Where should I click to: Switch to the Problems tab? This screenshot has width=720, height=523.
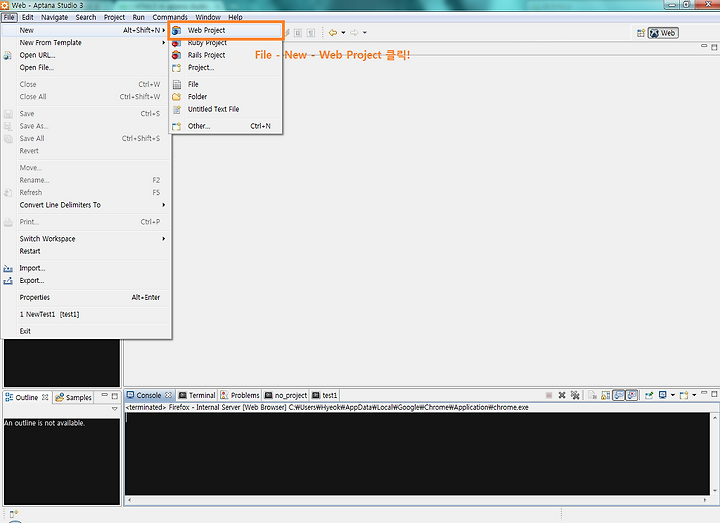[x=240, y=395]
